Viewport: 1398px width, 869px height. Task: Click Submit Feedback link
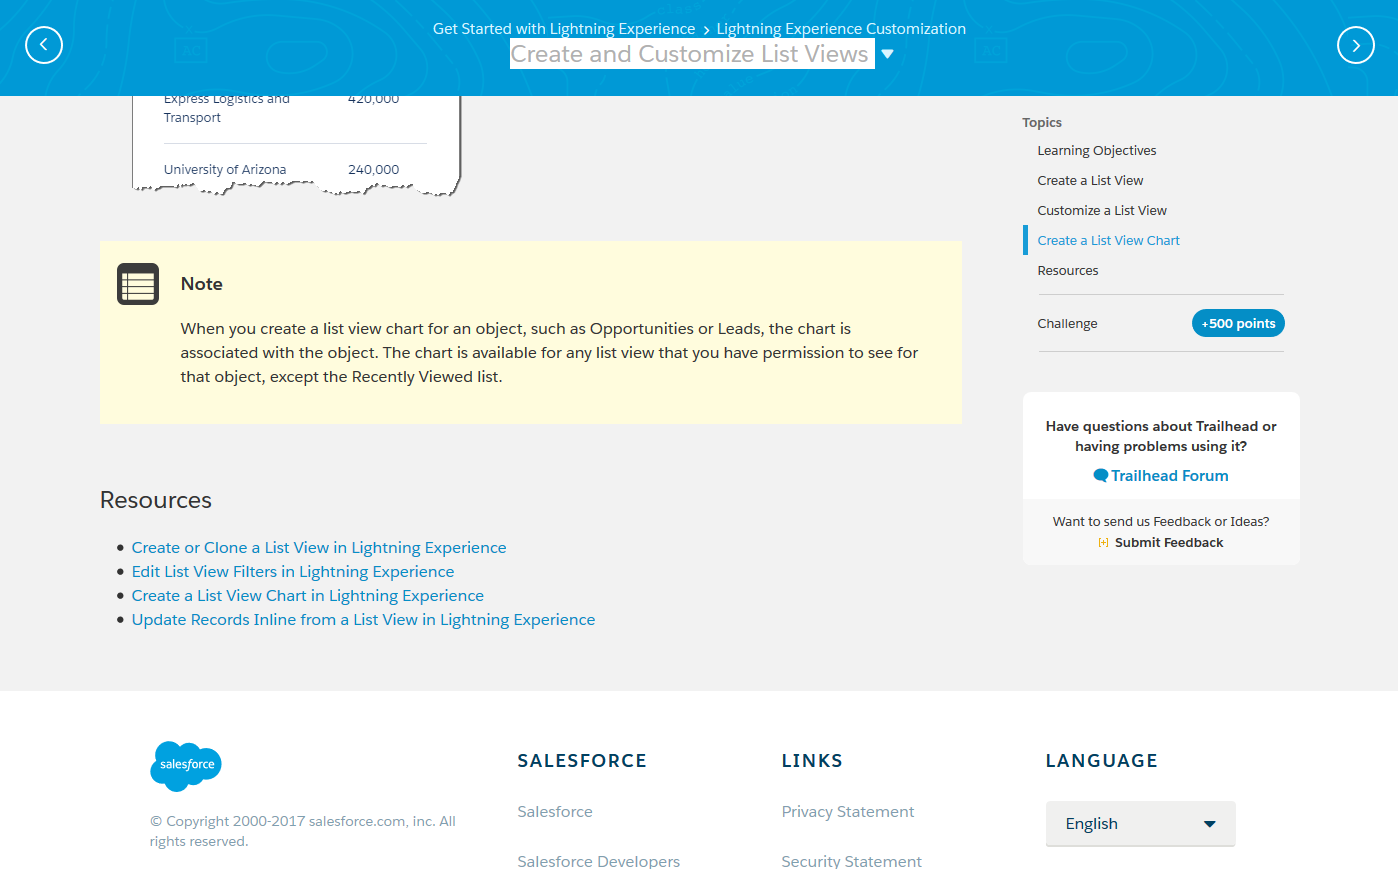point(1169,543)
